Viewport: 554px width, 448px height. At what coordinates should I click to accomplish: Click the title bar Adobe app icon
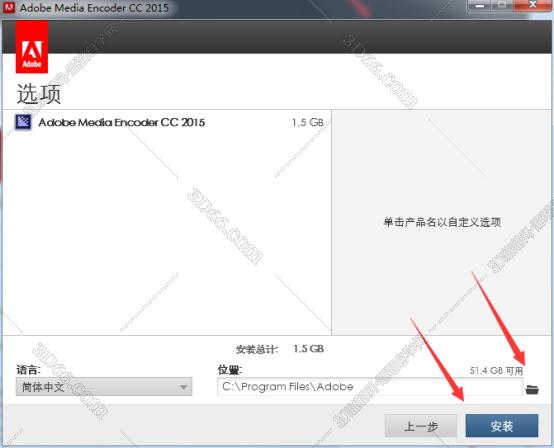[9, 7]
